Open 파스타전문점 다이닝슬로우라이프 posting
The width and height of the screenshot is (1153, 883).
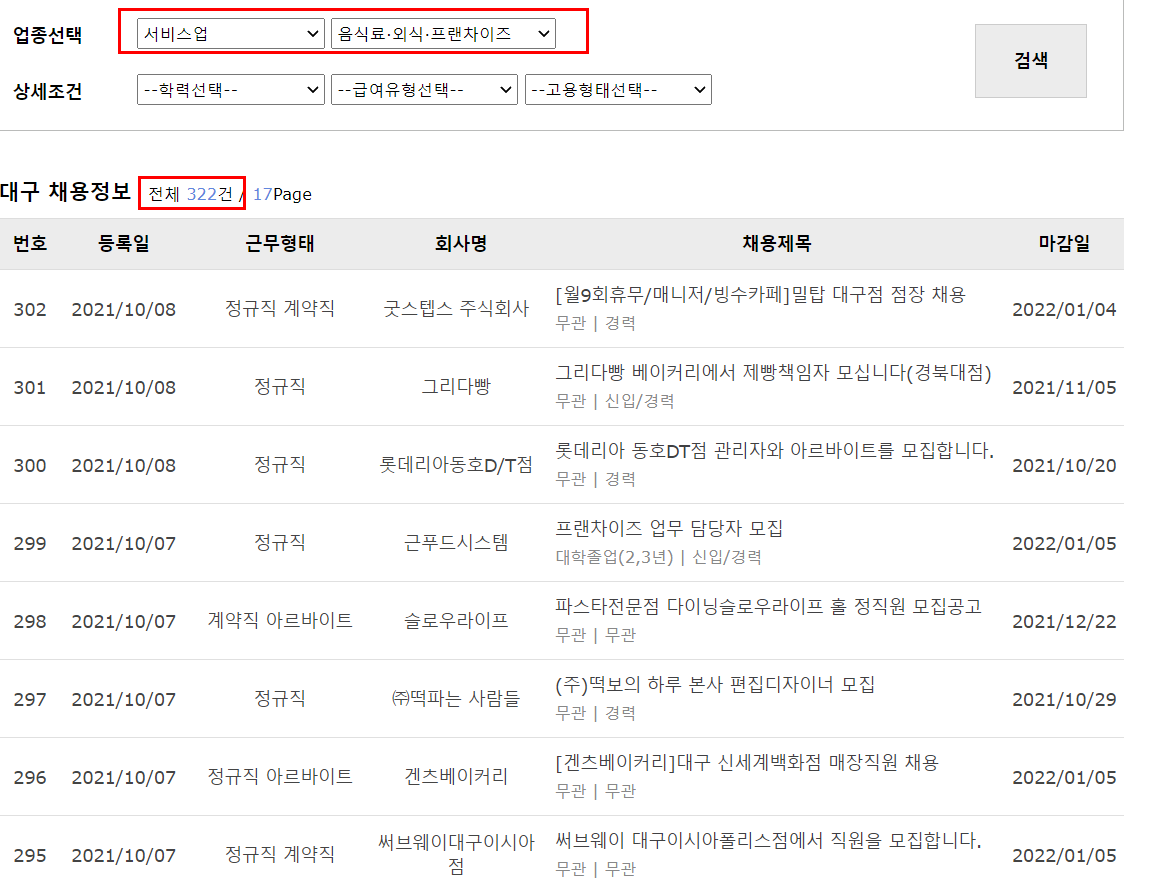tap(768, 607)
